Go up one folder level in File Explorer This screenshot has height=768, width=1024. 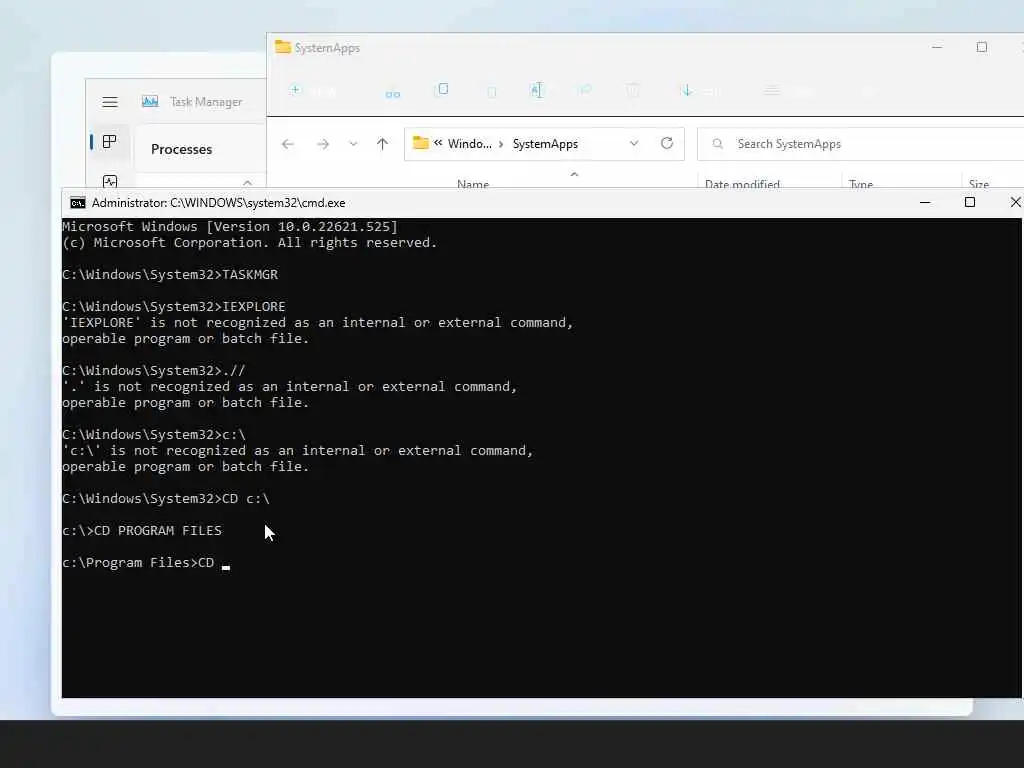(x=382, y=144)
